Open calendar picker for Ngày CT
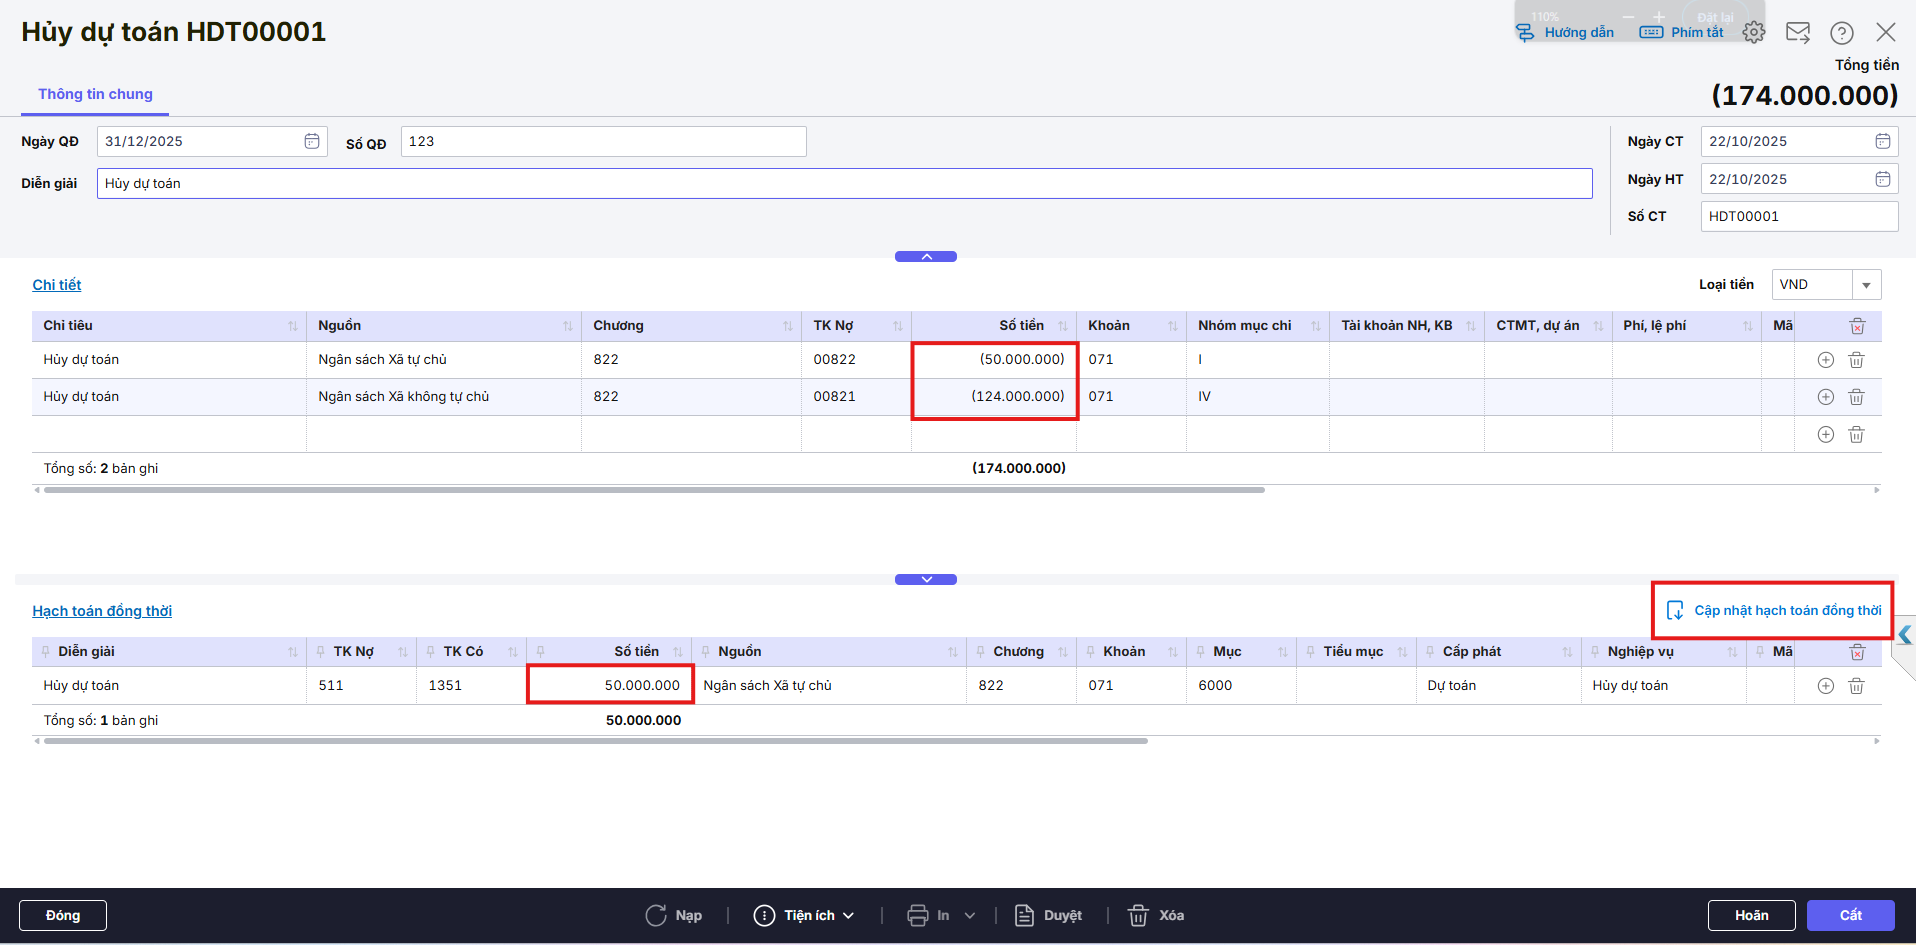This screenshot has height=945, width=1916. [1882, 141]
